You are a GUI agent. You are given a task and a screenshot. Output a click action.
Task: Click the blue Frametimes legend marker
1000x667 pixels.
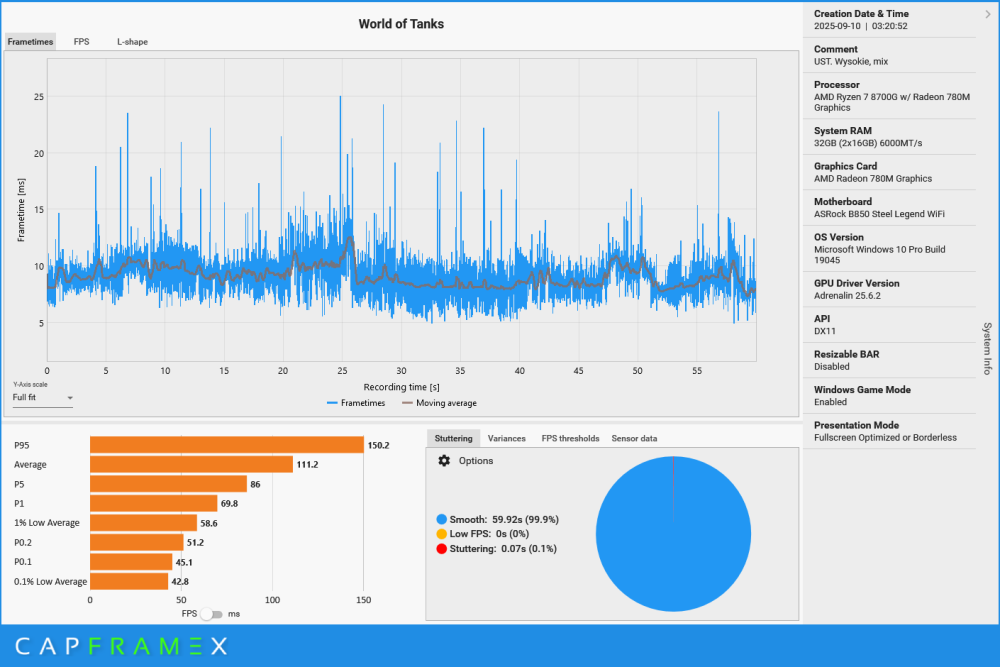(332, 403)
